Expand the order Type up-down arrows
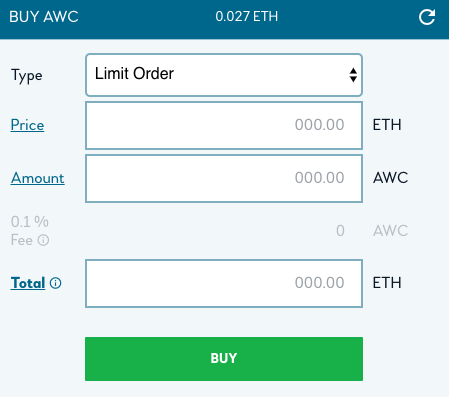449x397 pixels. pyautogui.click(x=353, y=75)
